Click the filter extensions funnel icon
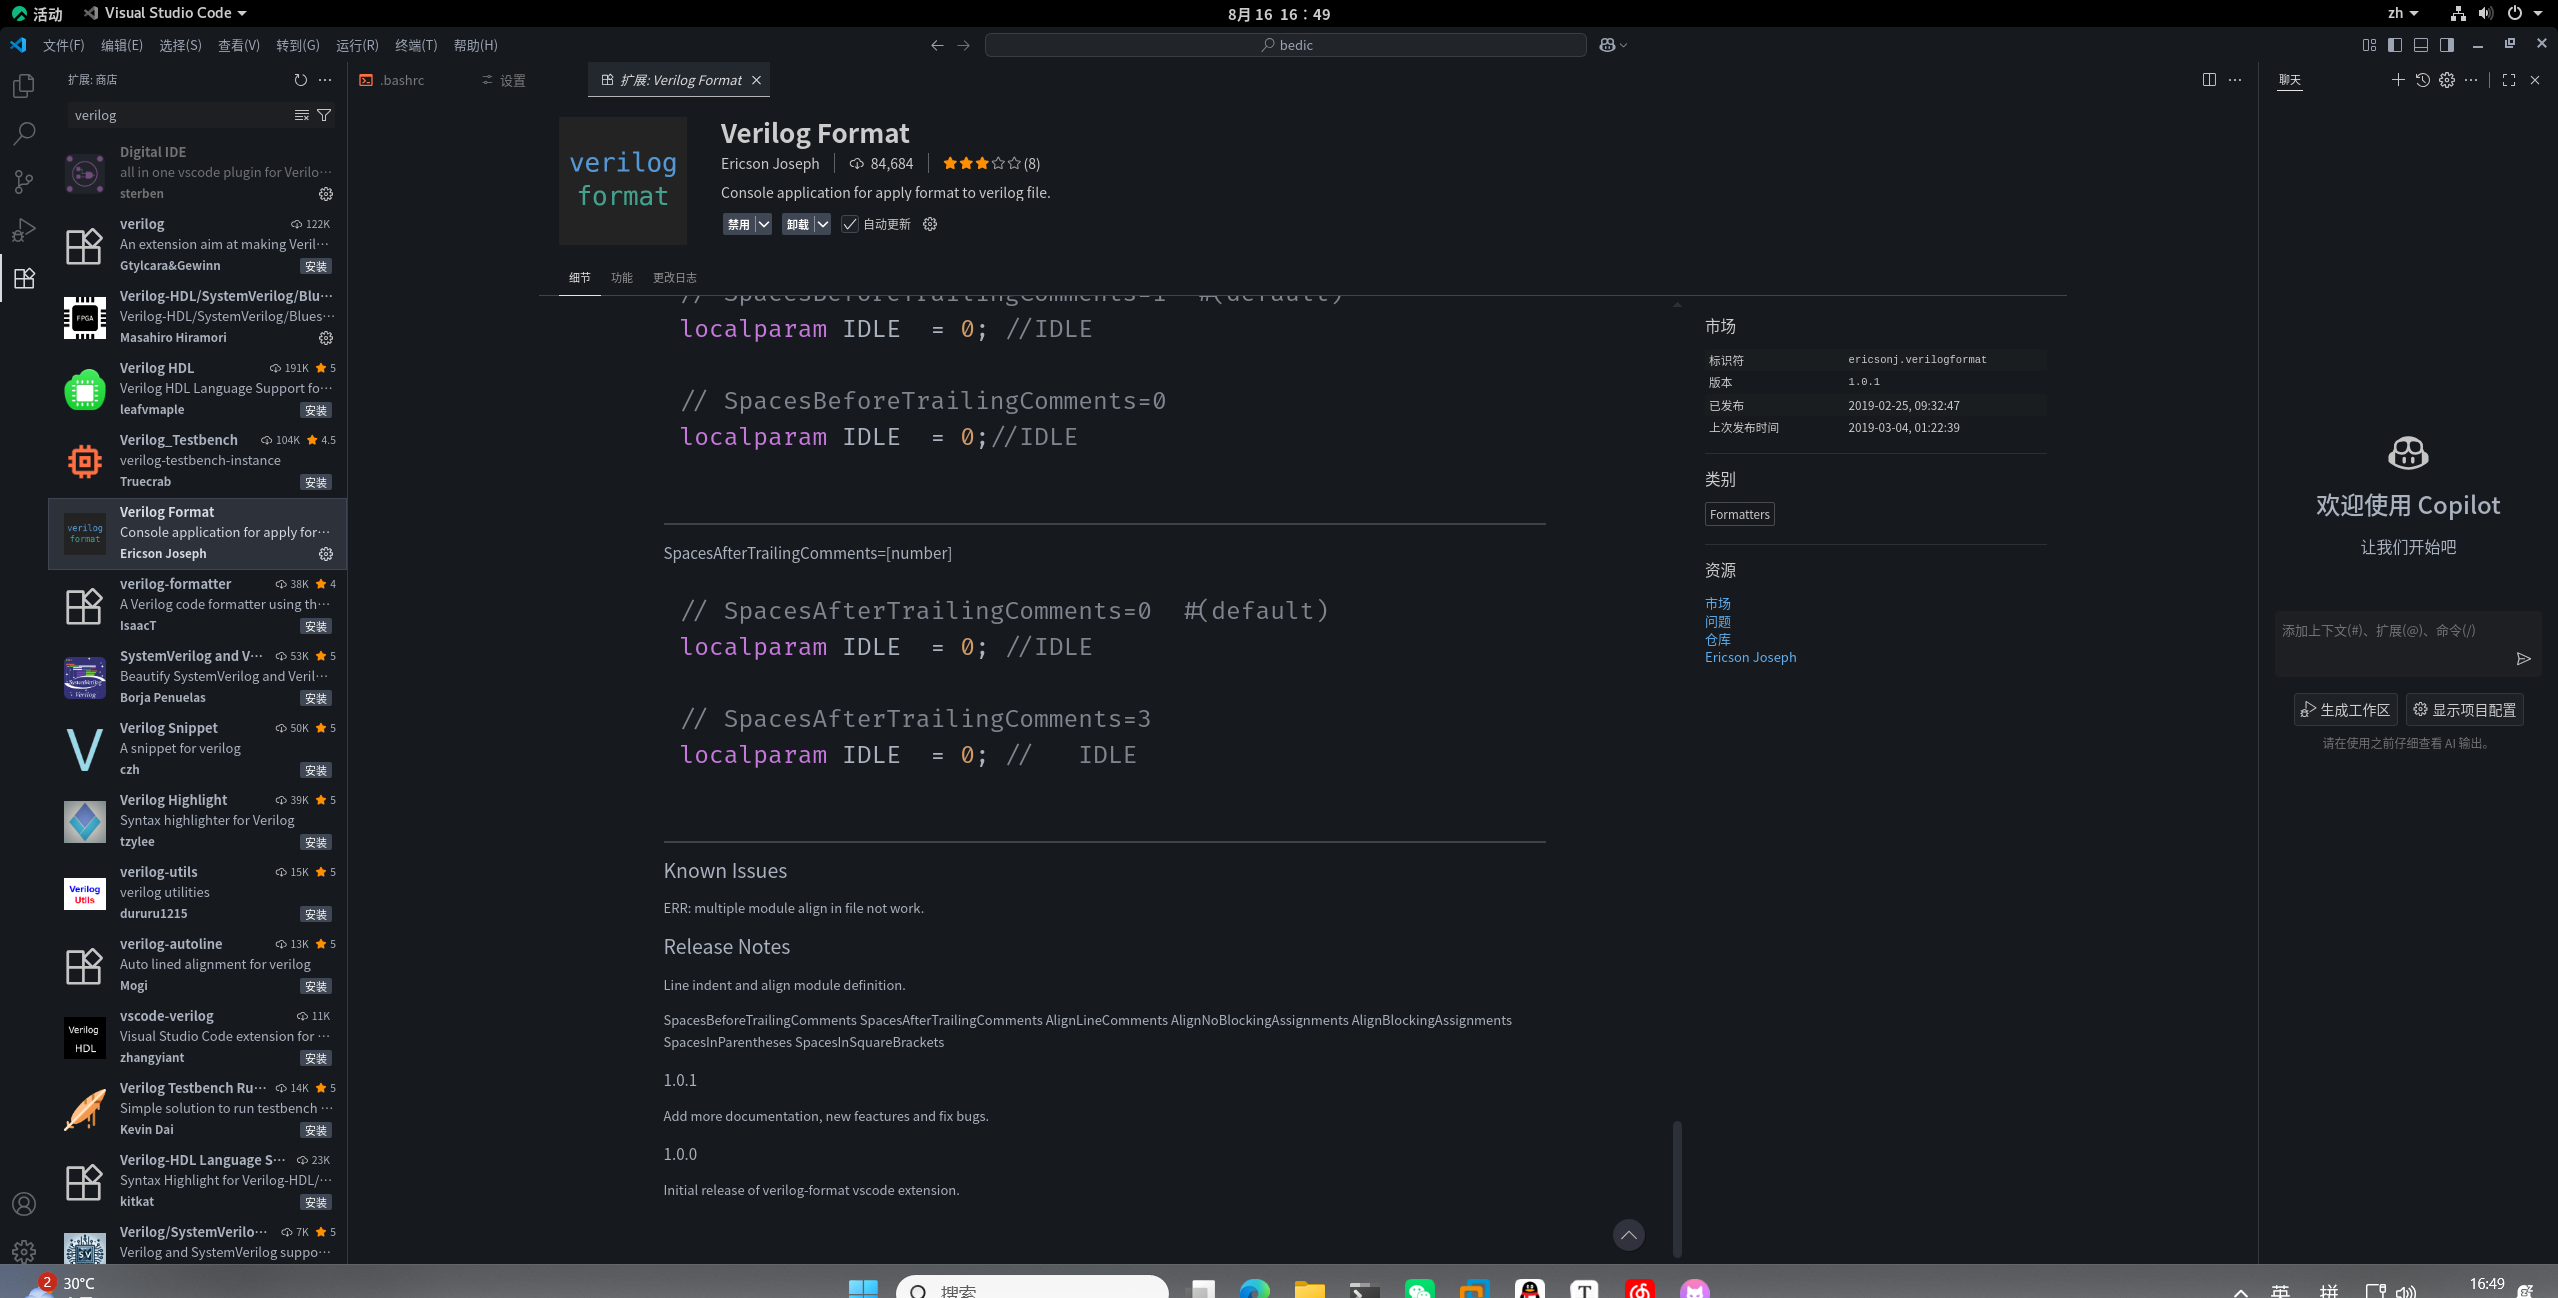Viewport: 2558px width, 1298px height. (x=324, y=115)
